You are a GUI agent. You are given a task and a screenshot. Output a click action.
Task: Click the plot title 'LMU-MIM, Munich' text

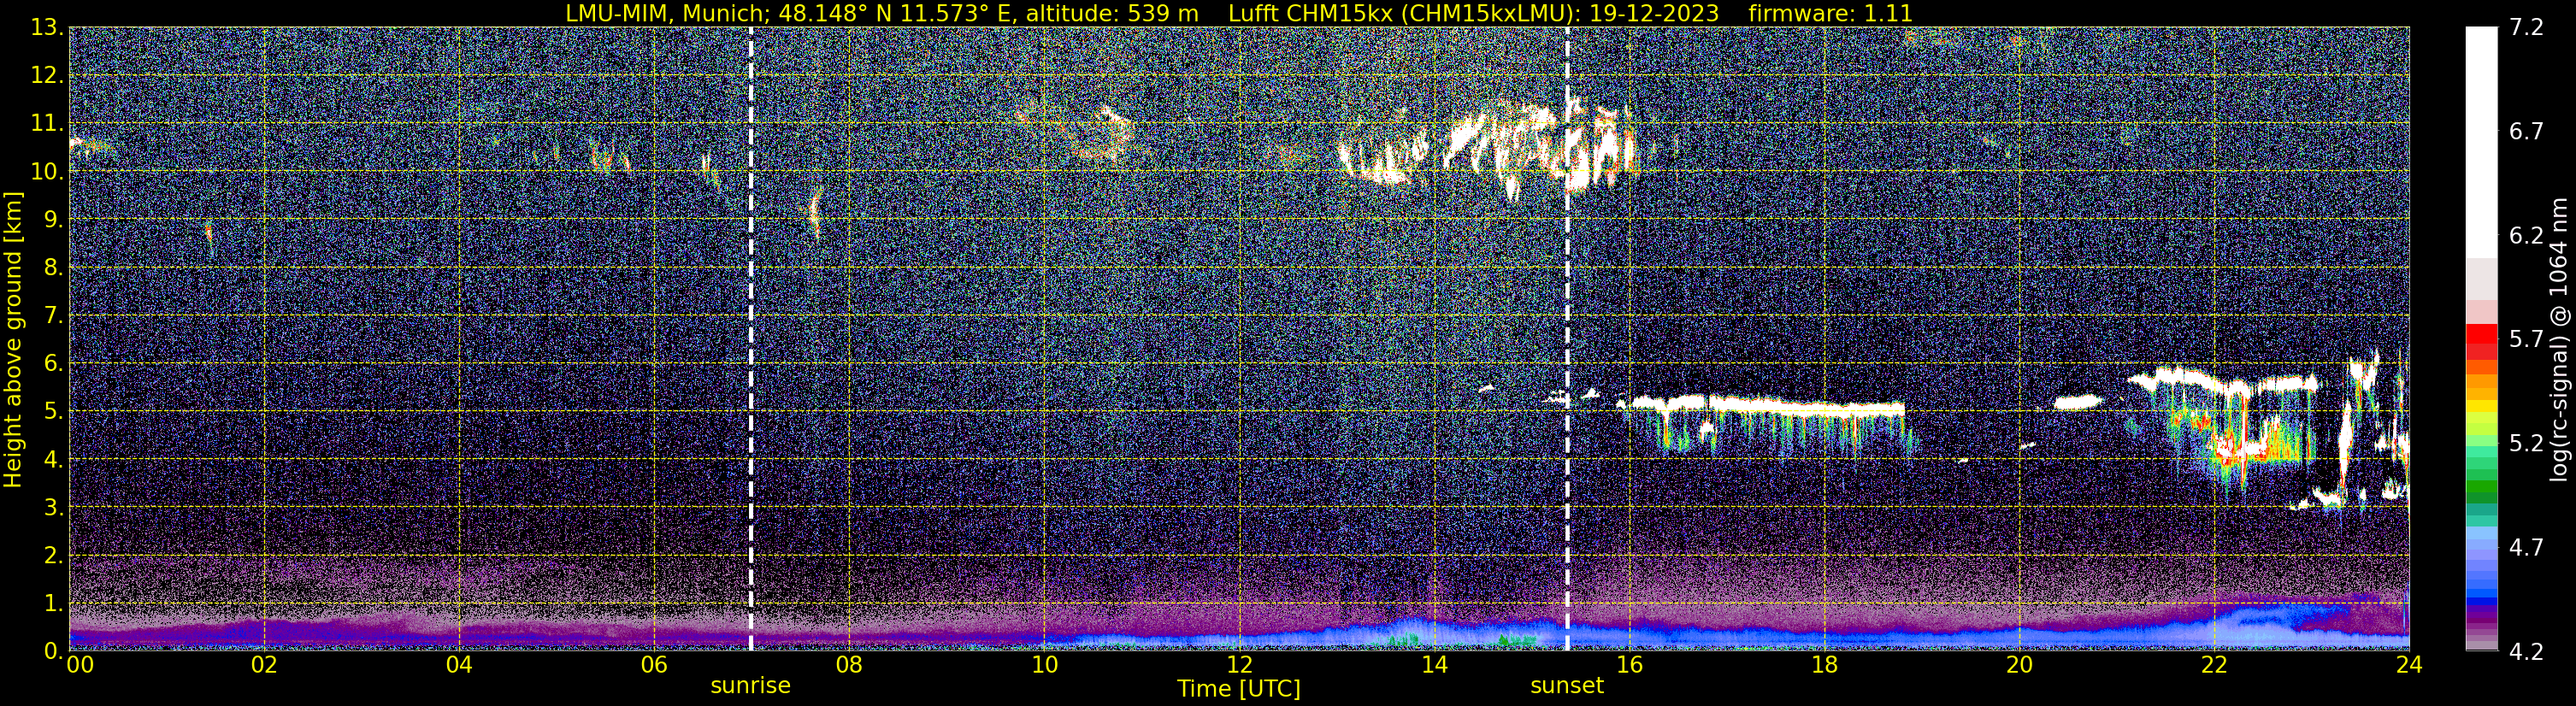click(667, 13)
